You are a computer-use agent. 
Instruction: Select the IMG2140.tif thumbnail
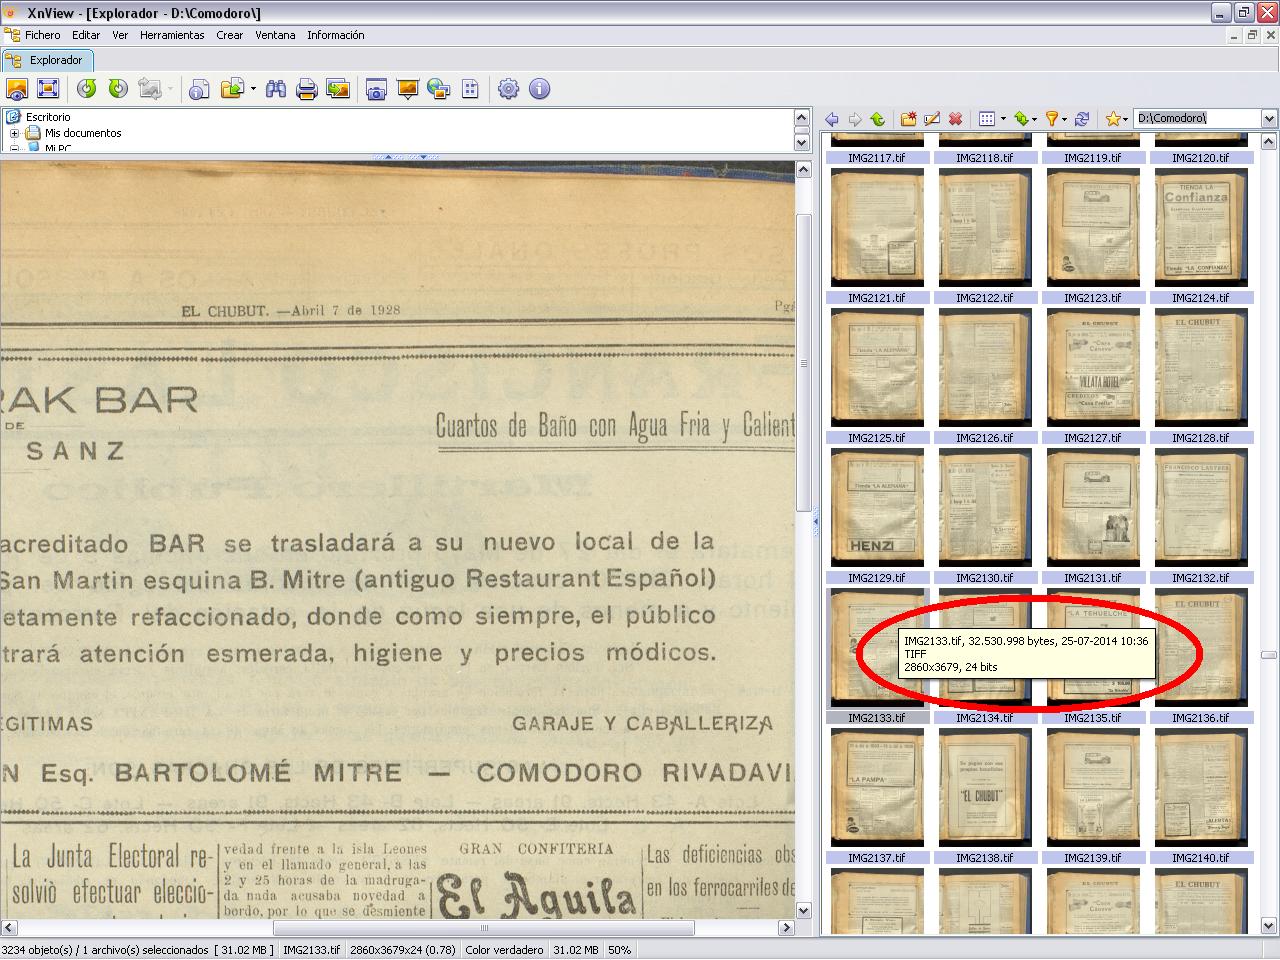point(1201,787)
